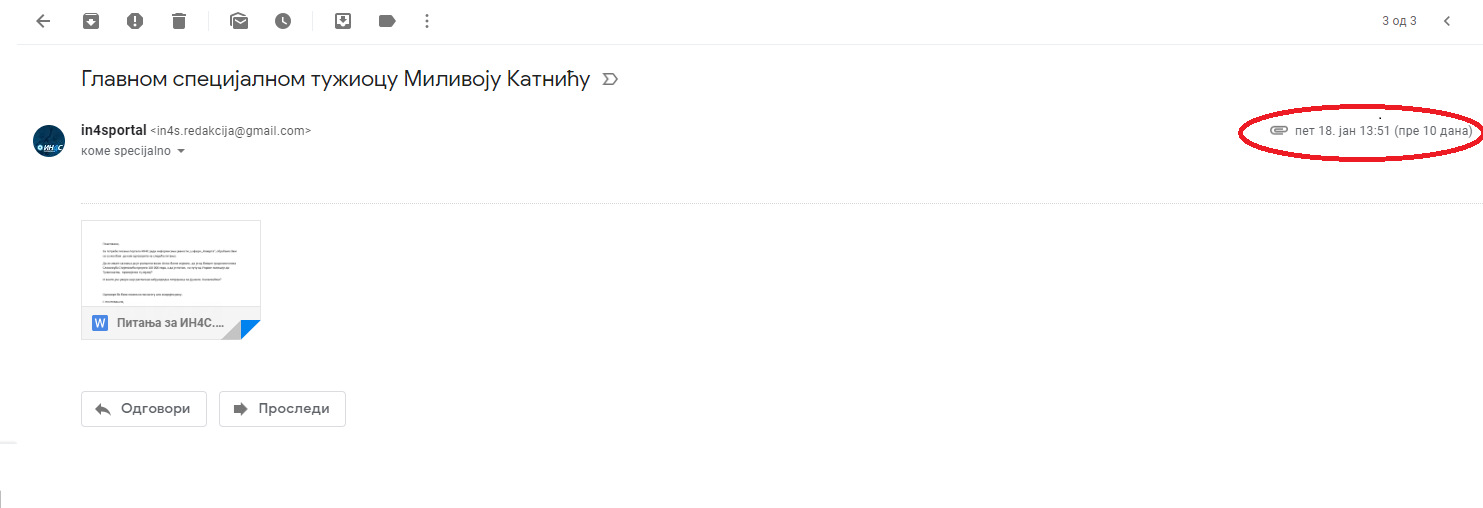This screenshot has height=508, width=1483.
Task: Click the paperclip attachment indicator near date
Action: pos(1278,131)
